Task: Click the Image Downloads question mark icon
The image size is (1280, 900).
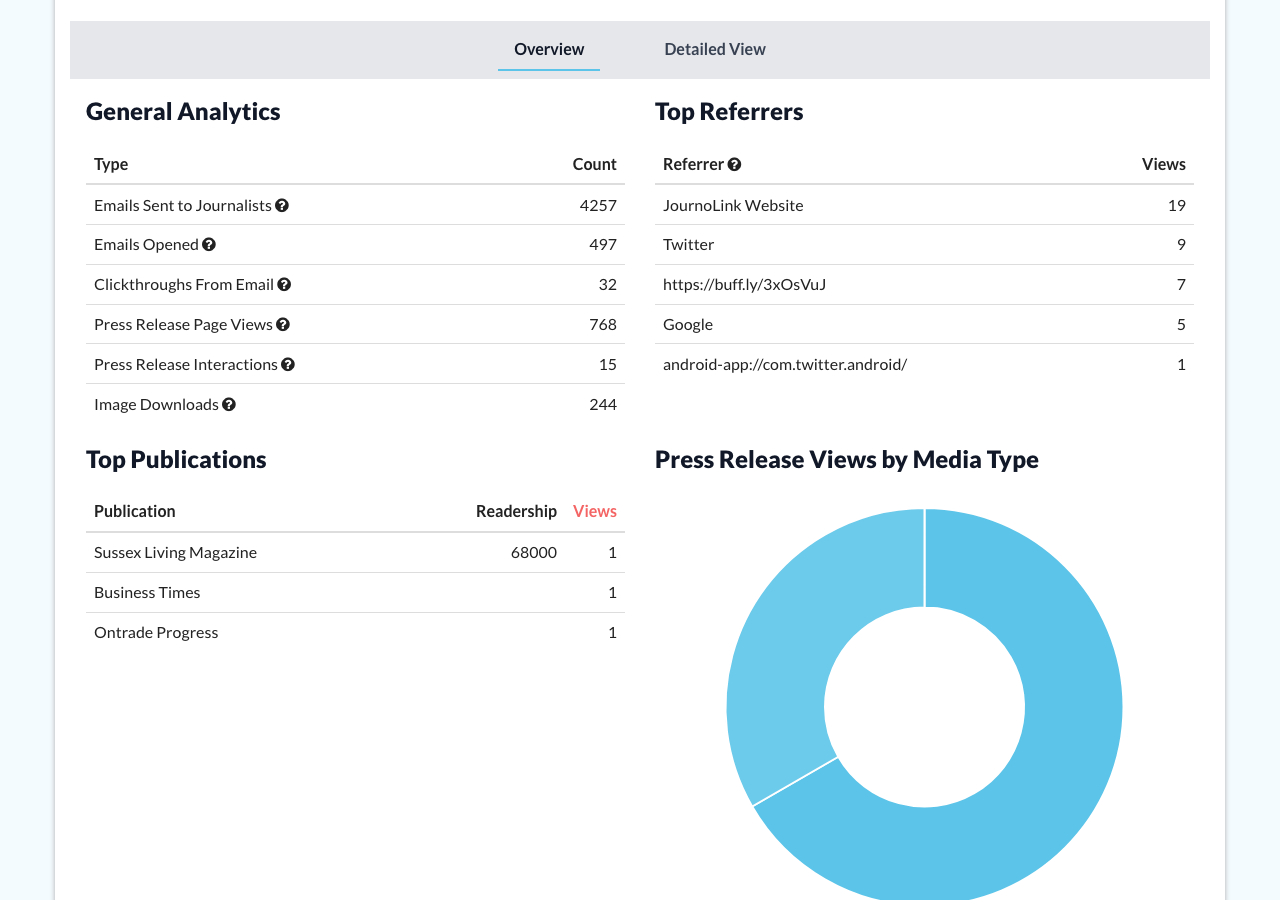Action: click(230, 404)
